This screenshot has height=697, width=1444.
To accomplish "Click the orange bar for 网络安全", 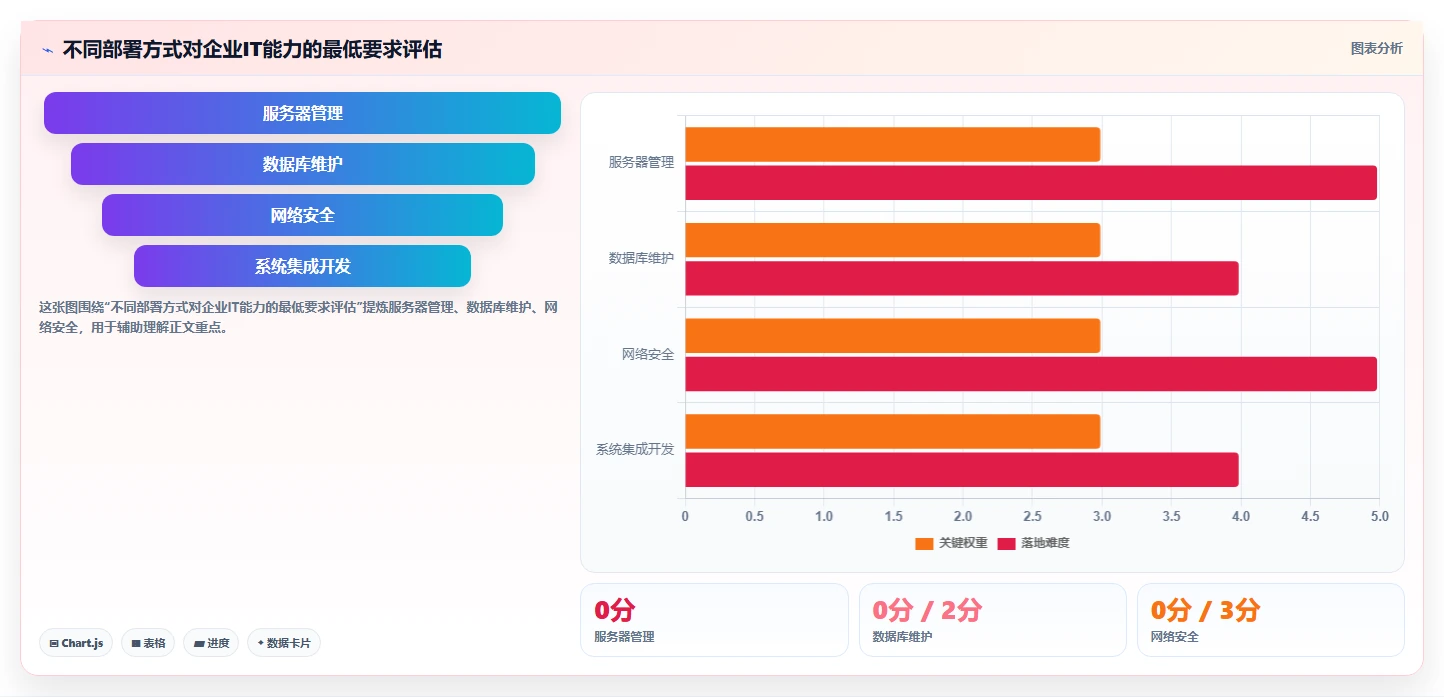I will [892, 336].
